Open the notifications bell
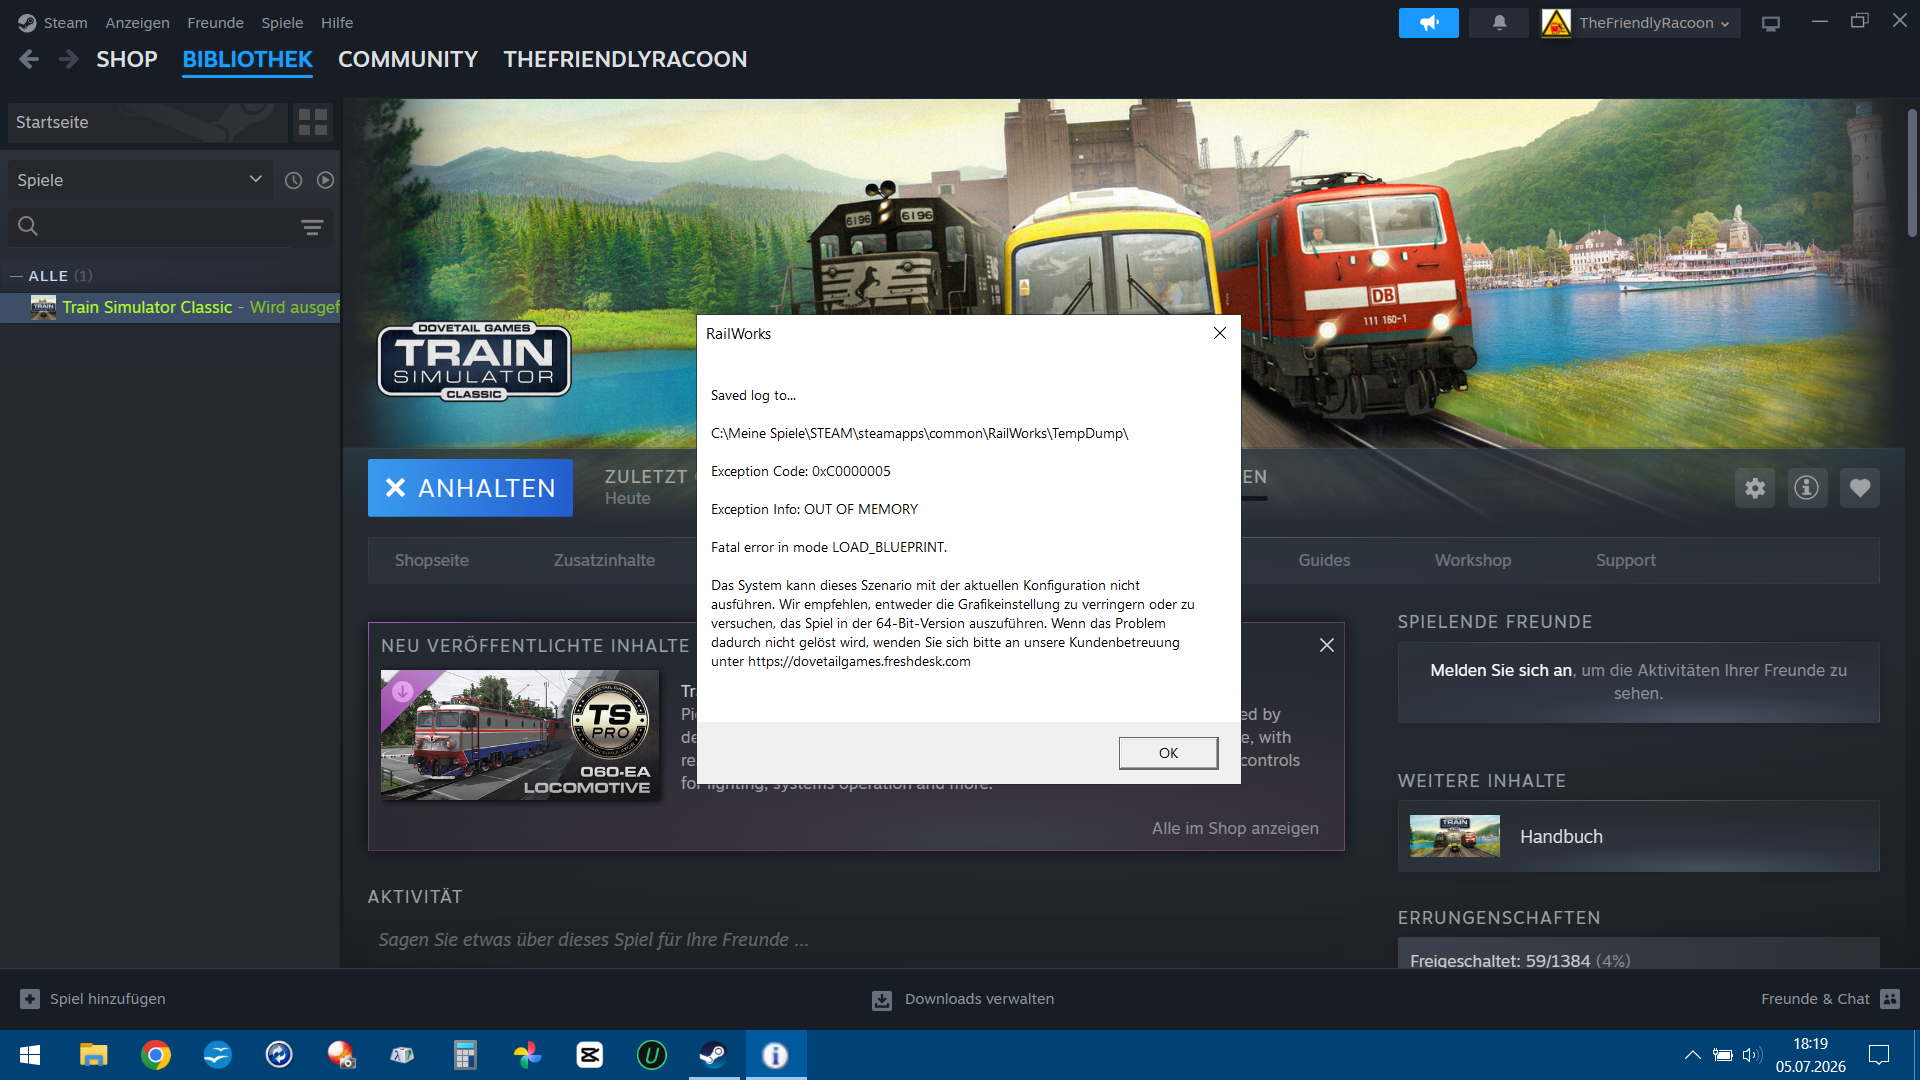Screen dimensions: 1920x1080 coord(1499,23)
